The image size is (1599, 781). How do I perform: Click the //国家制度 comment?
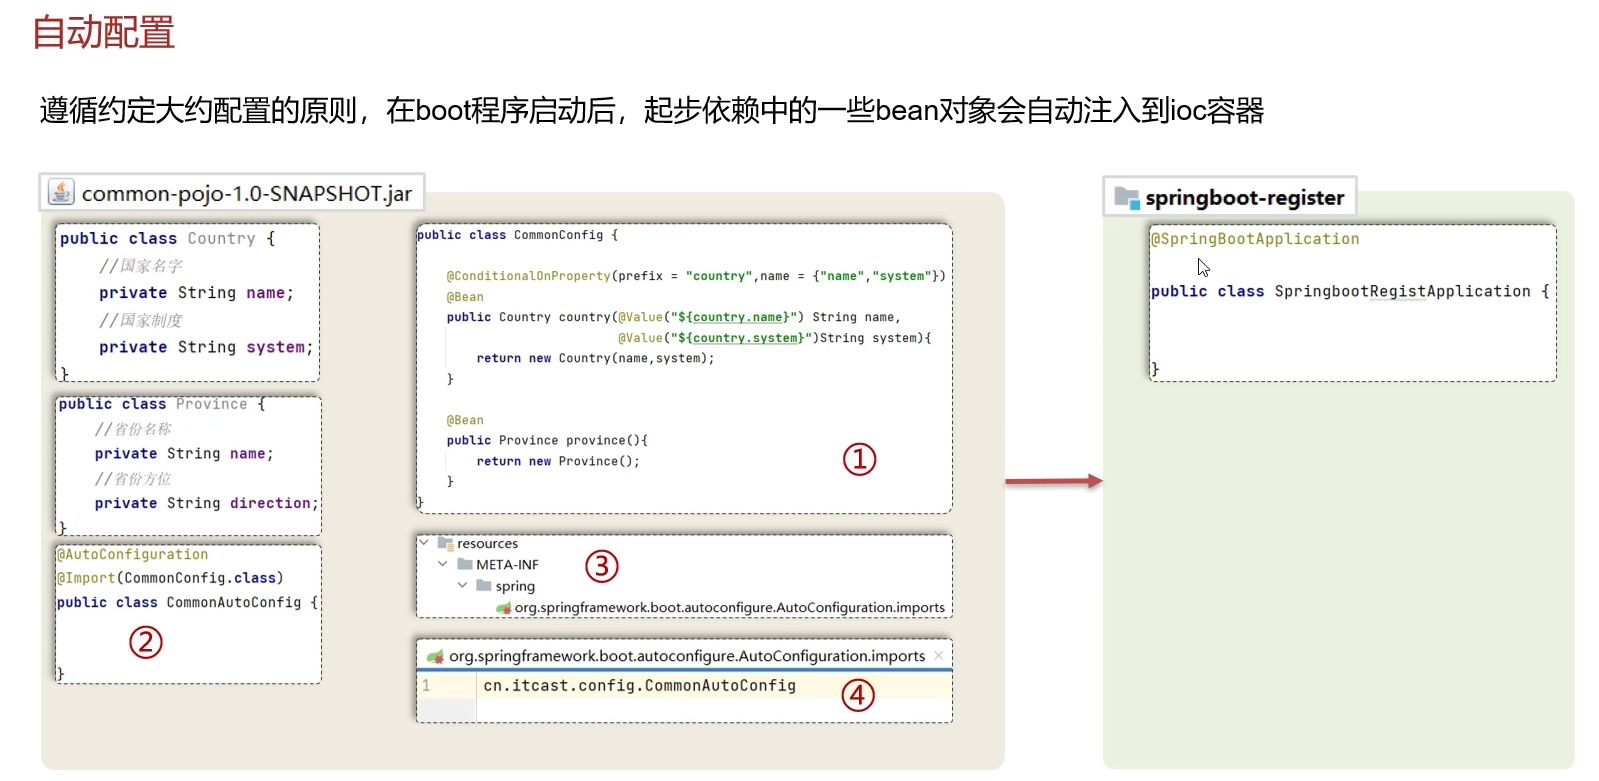point(141,320)
